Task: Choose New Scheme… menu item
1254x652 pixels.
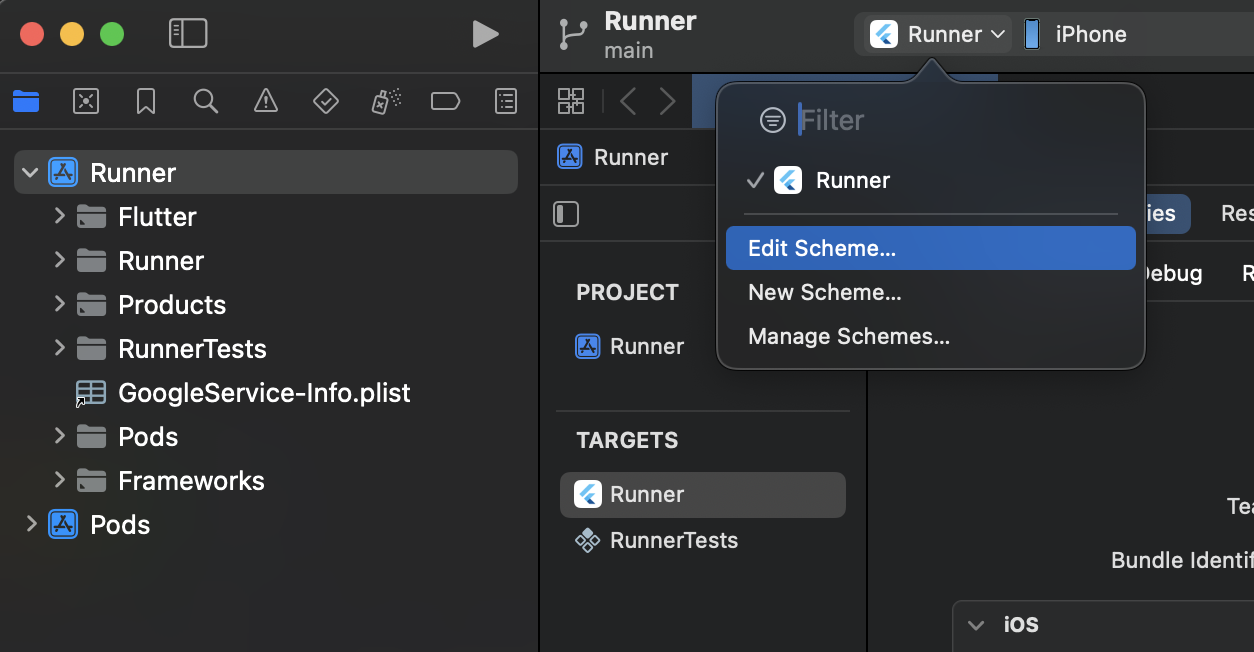Action: tap(931, 292)
